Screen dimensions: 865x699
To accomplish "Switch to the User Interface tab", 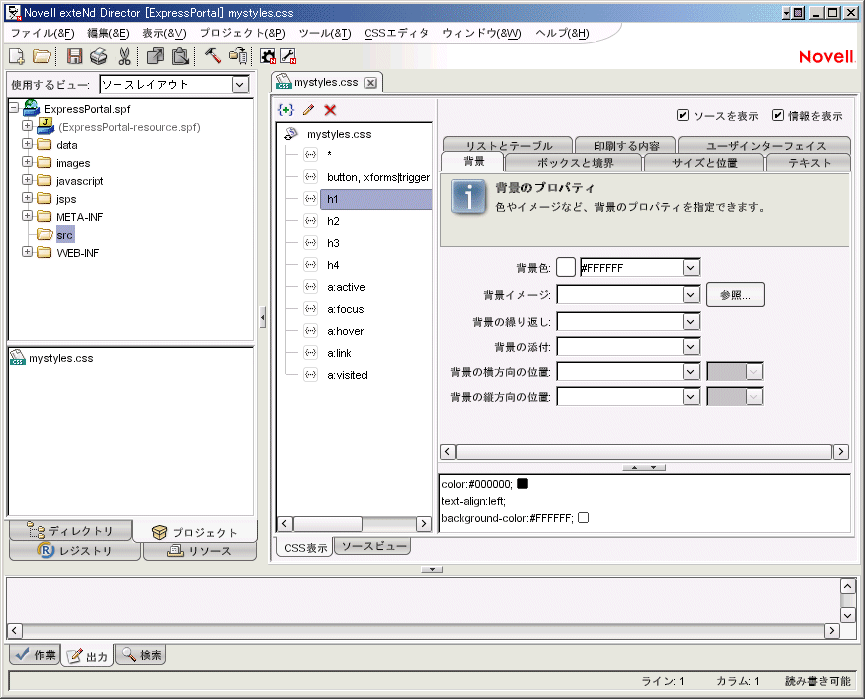I will (x=766, y=145).
